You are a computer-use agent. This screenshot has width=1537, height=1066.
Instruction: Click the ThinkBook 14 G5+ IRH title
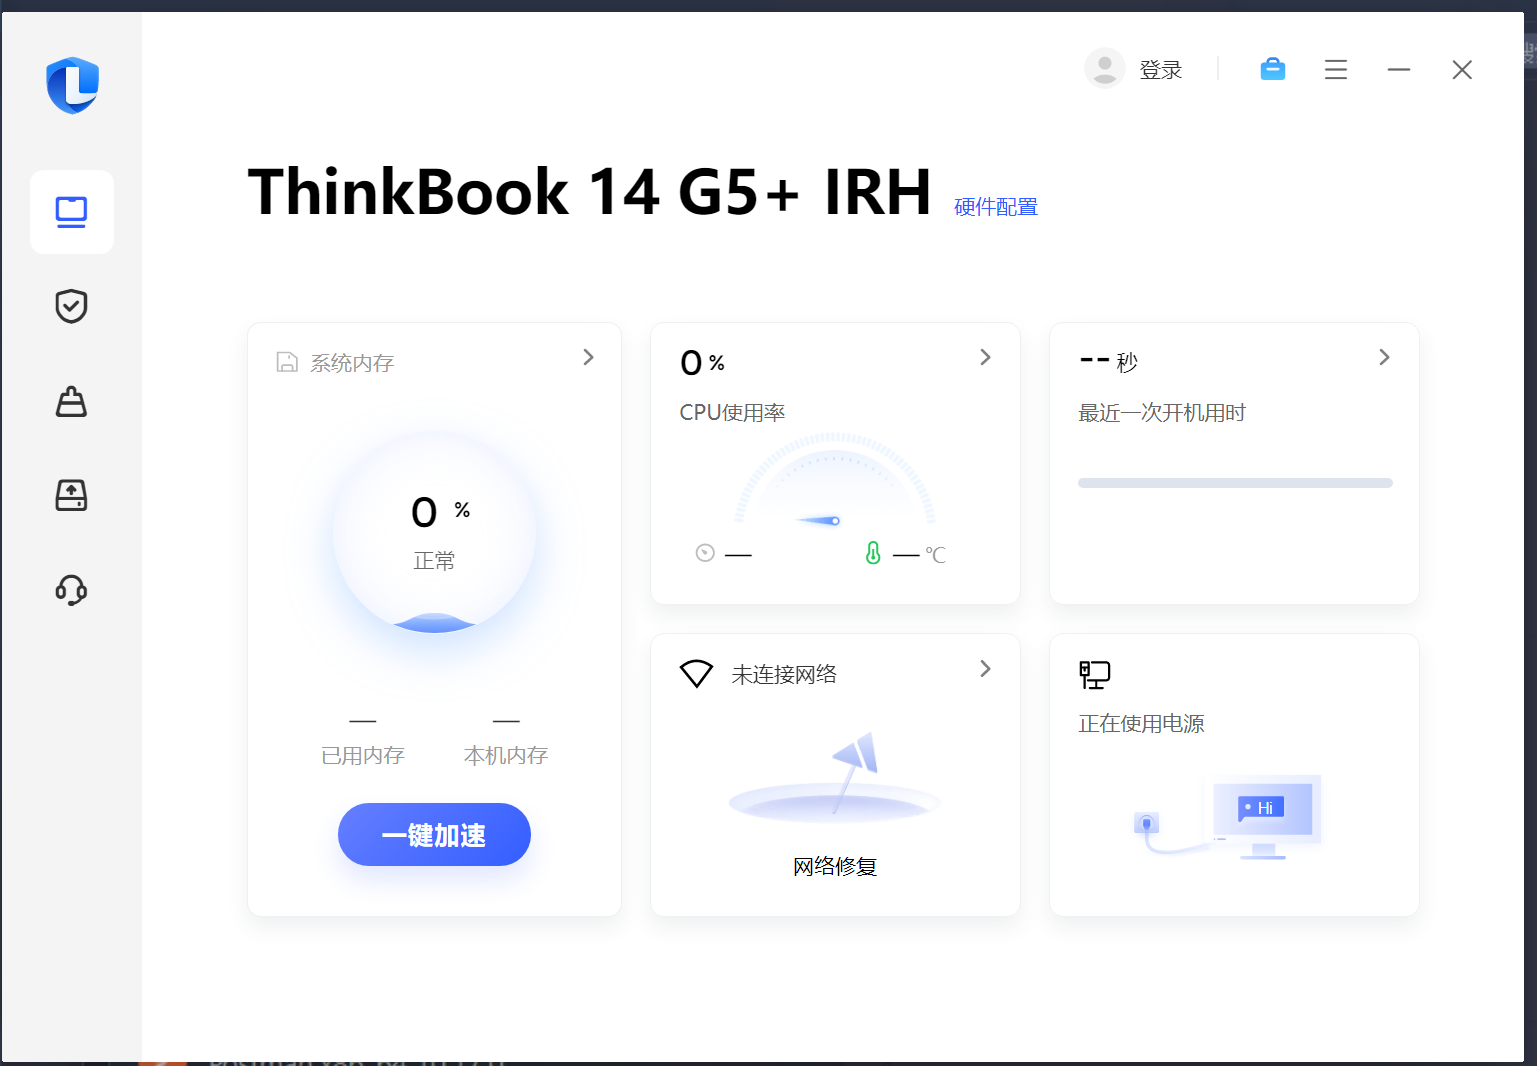pyautogui.click(x=590, y=192)
